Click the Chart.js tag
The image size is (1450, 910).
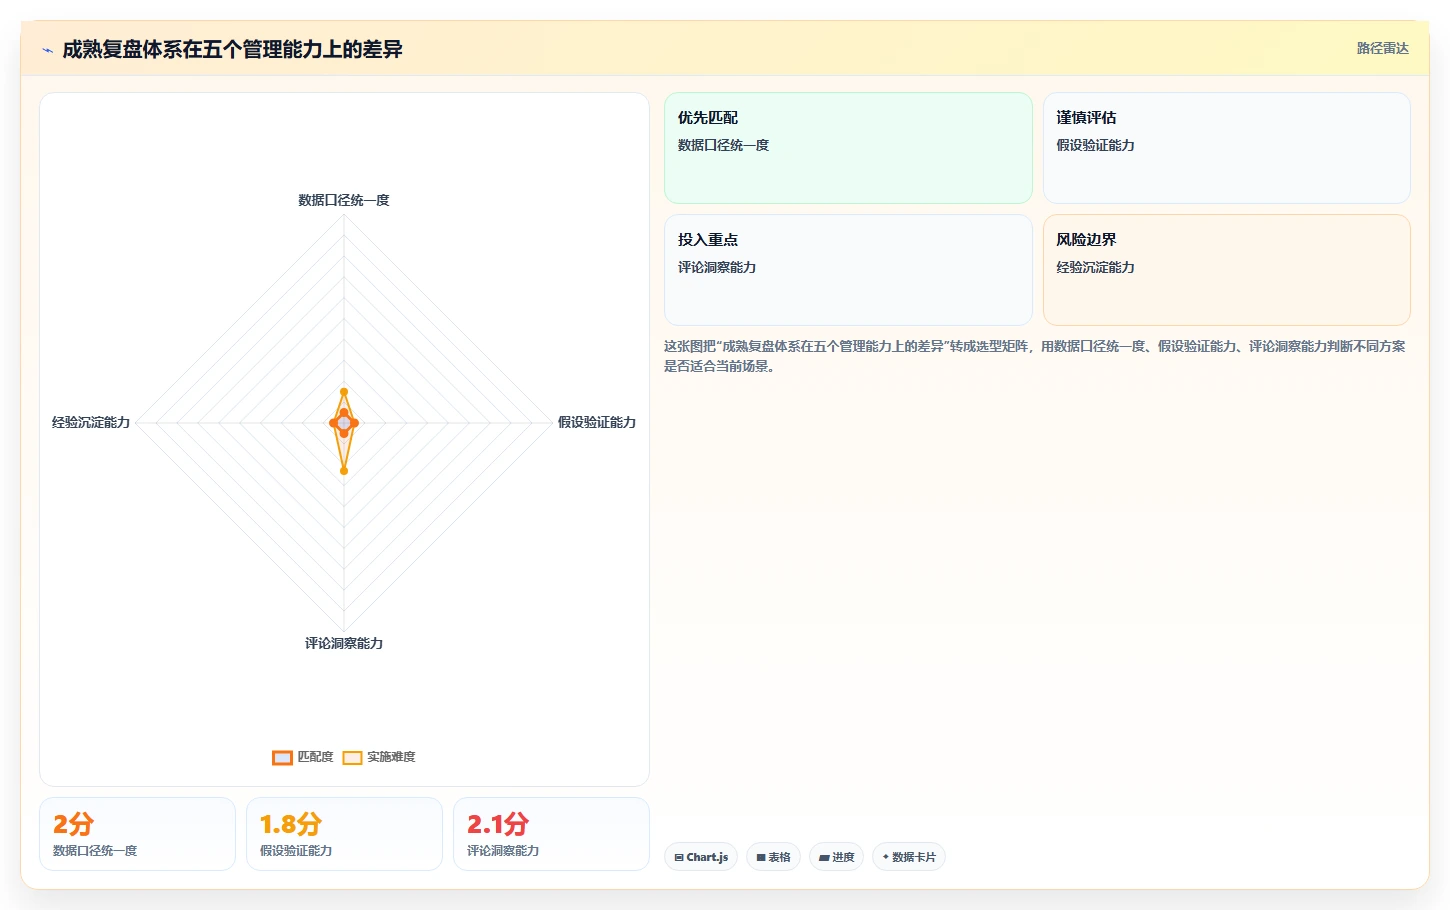[701, 857]
